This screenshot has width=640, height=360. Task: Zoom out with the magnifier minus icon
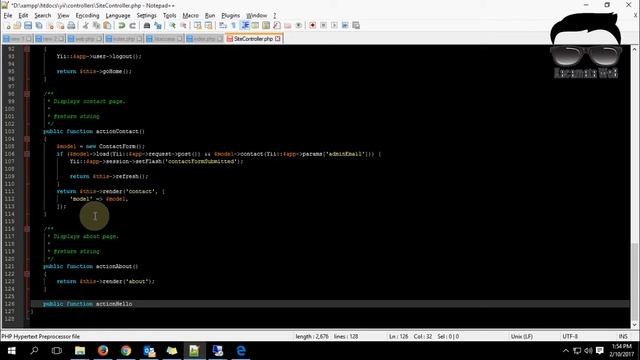click(183, 25)
